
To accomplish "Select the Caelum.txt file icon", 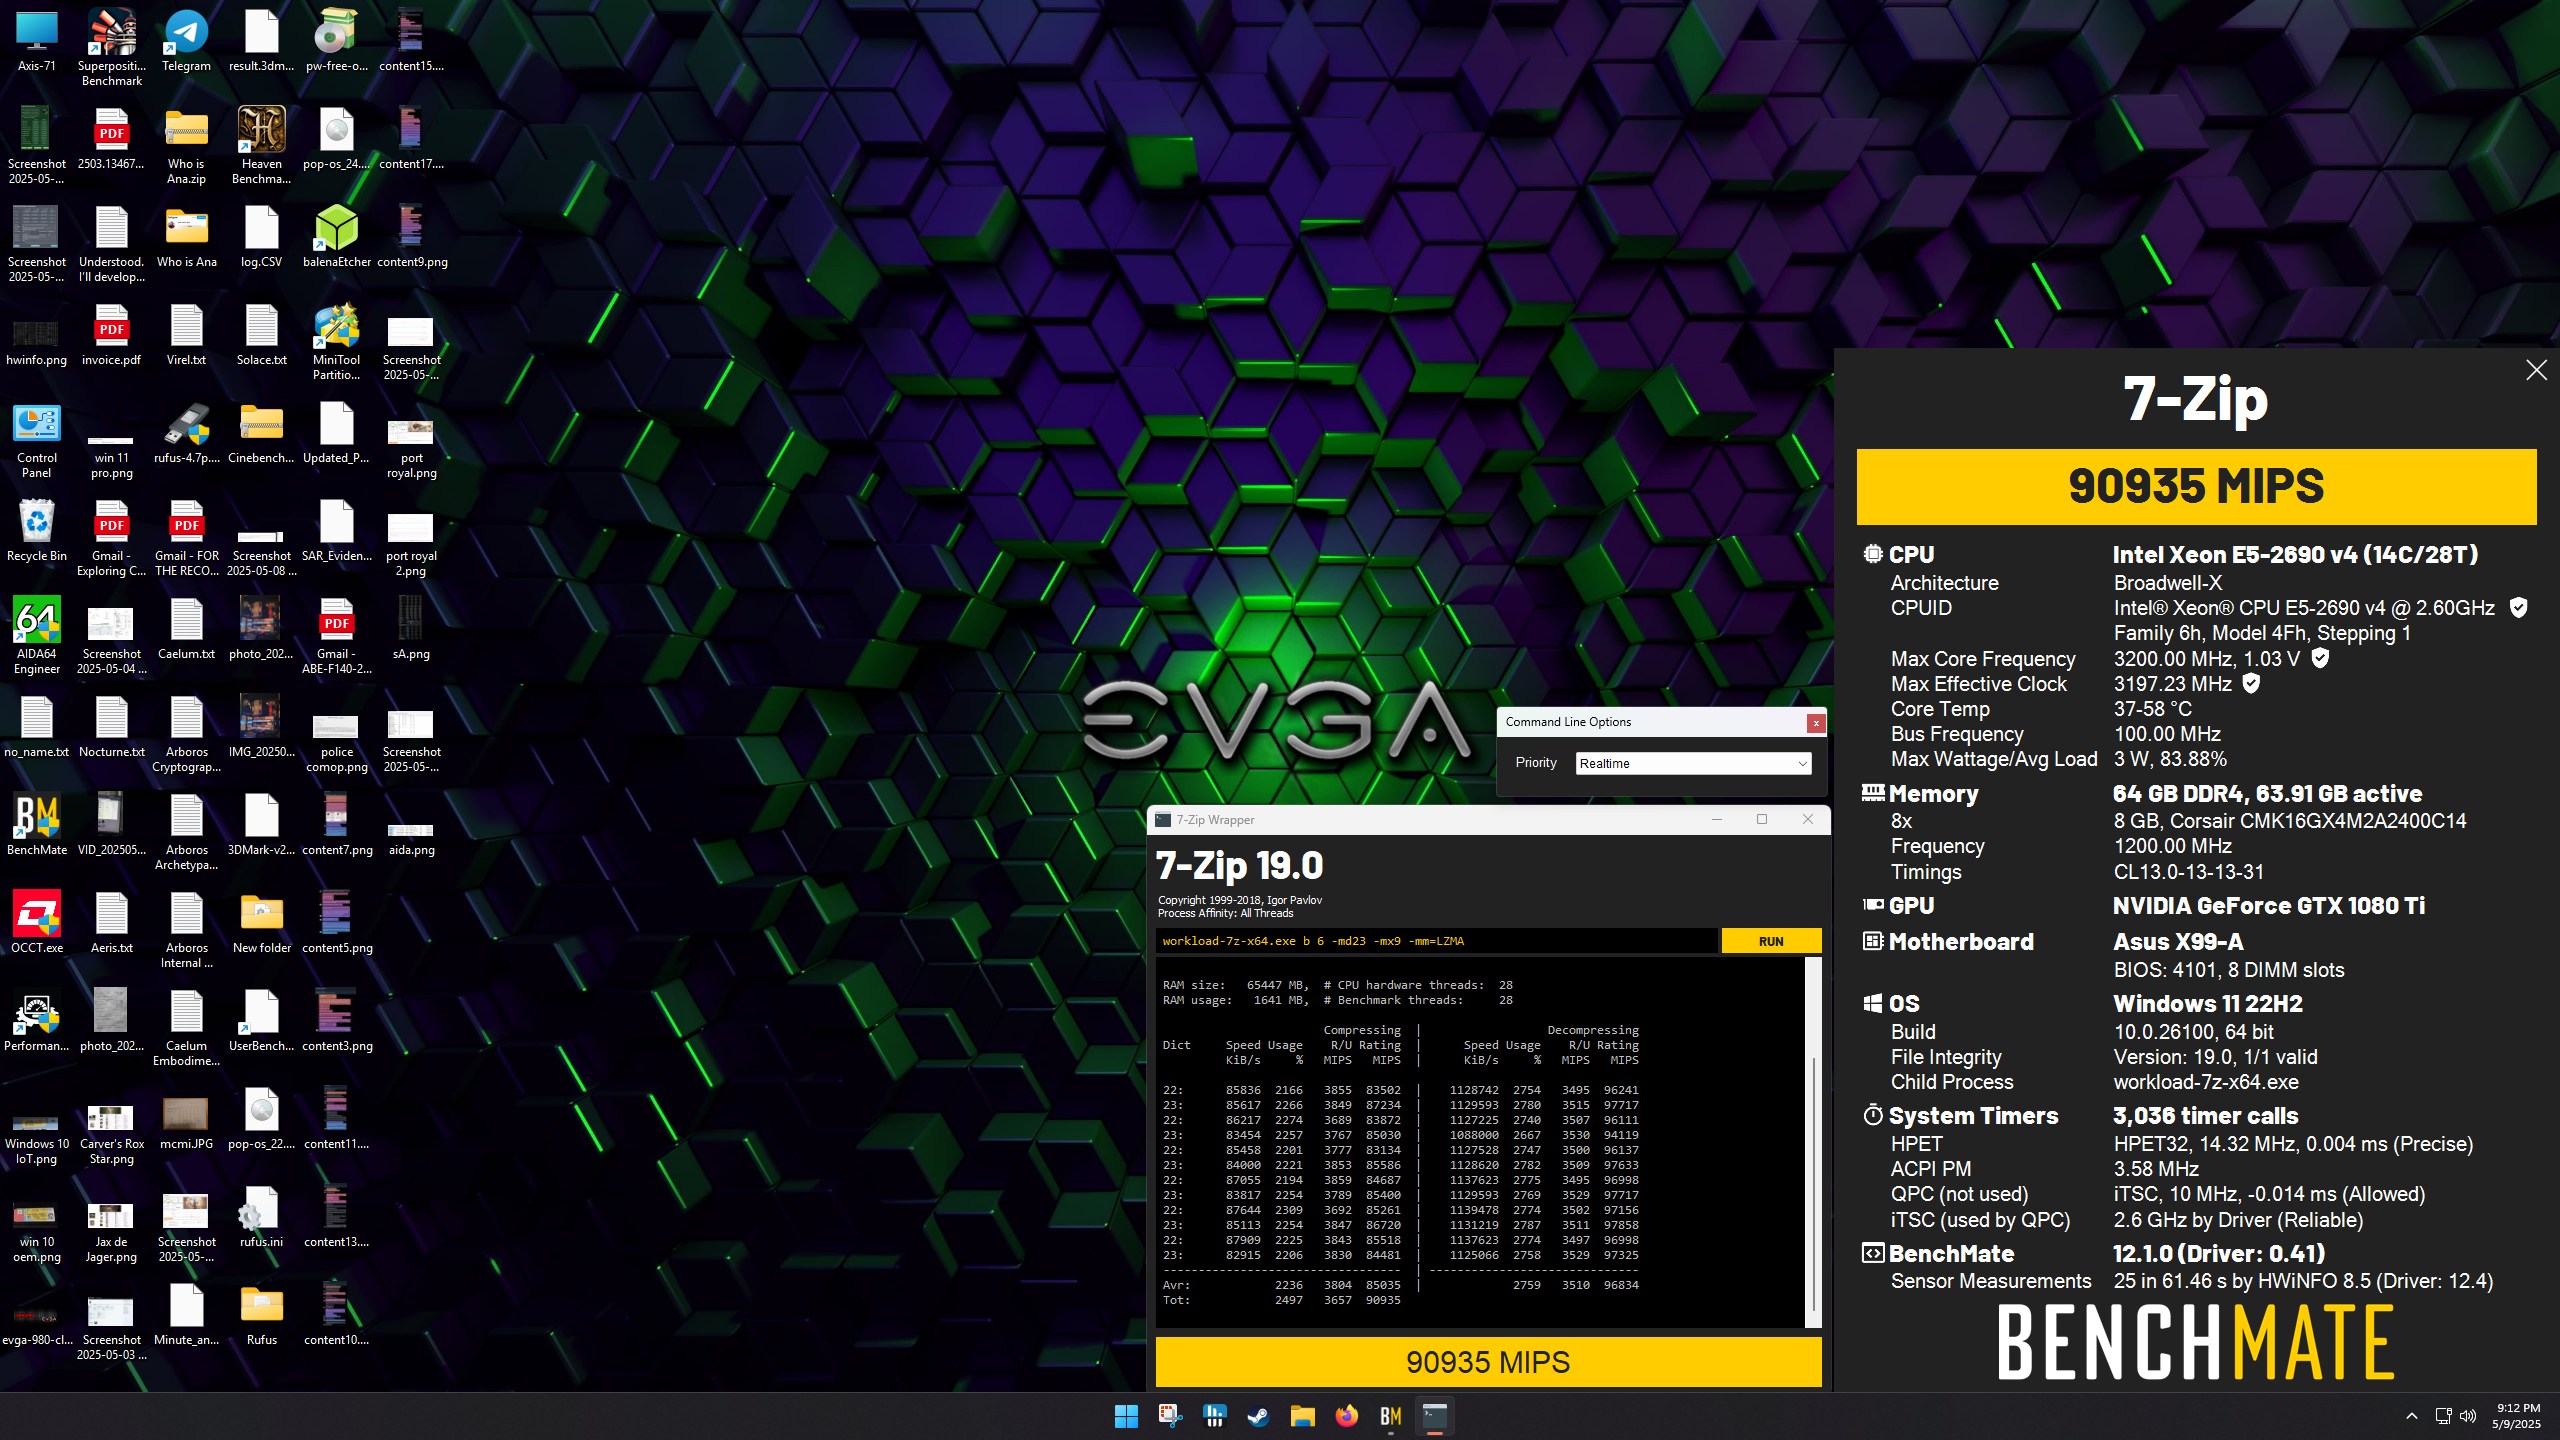I will pos(186,628).
